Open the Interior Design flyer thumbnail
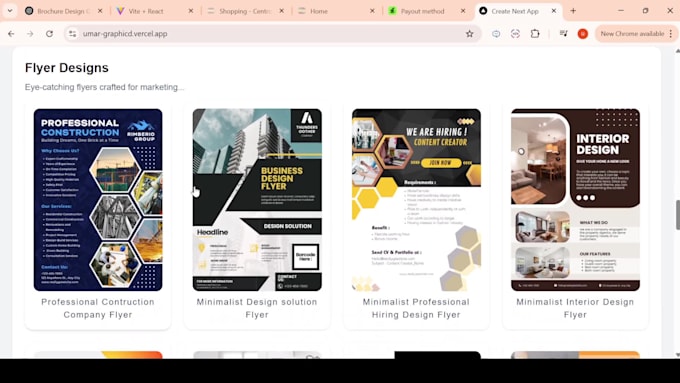Image resolution: width=680 pixels, height=383 pixels. pos(575,200)
